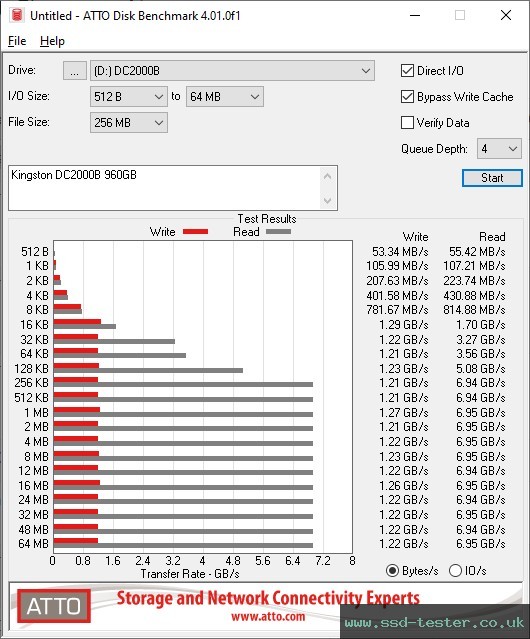Open the File menu

(x=17, y=41)
